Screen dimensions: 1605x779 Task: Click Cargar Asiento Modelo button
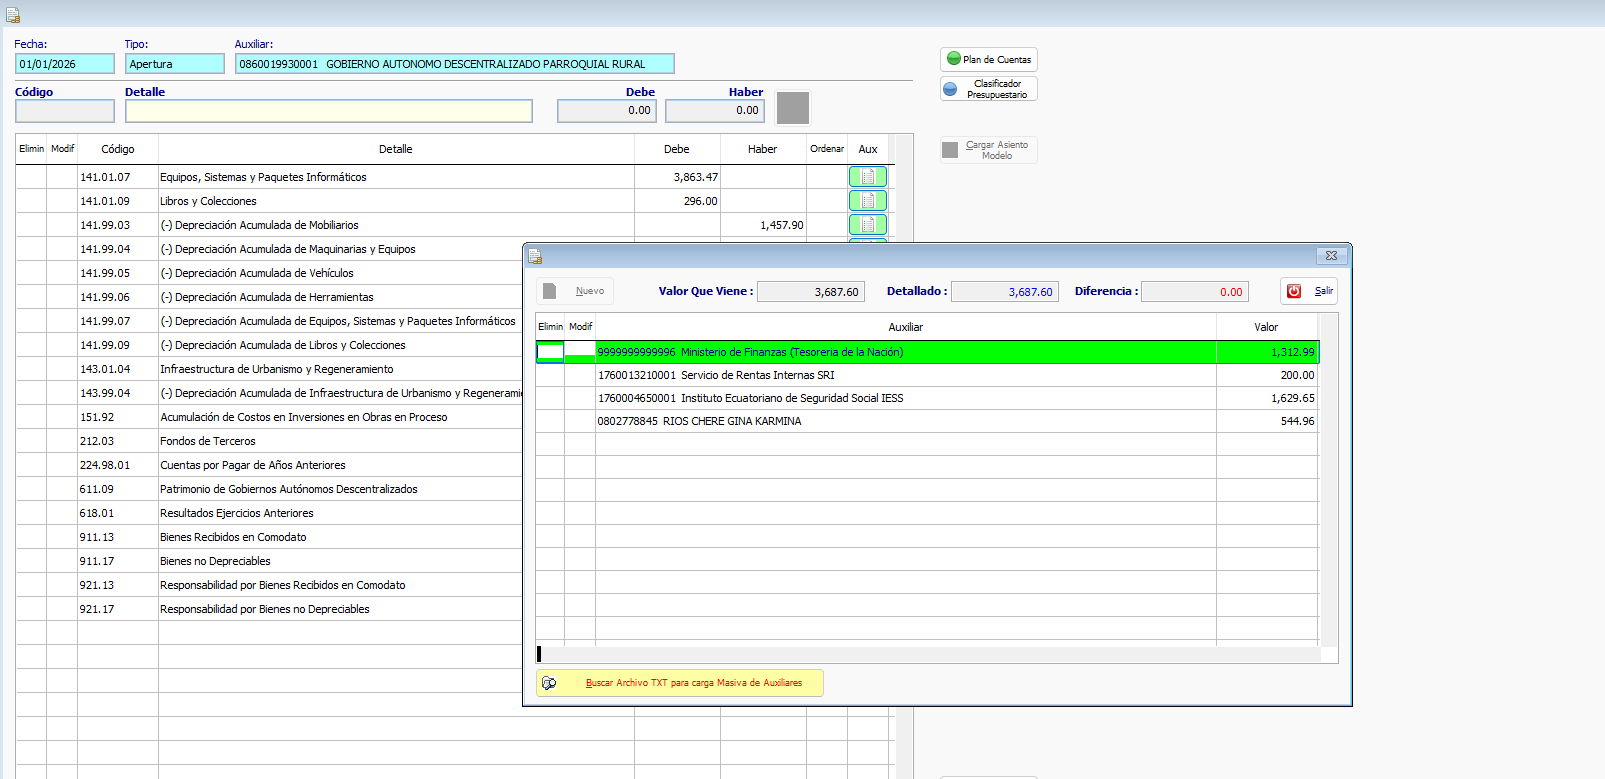click(988, 150)
